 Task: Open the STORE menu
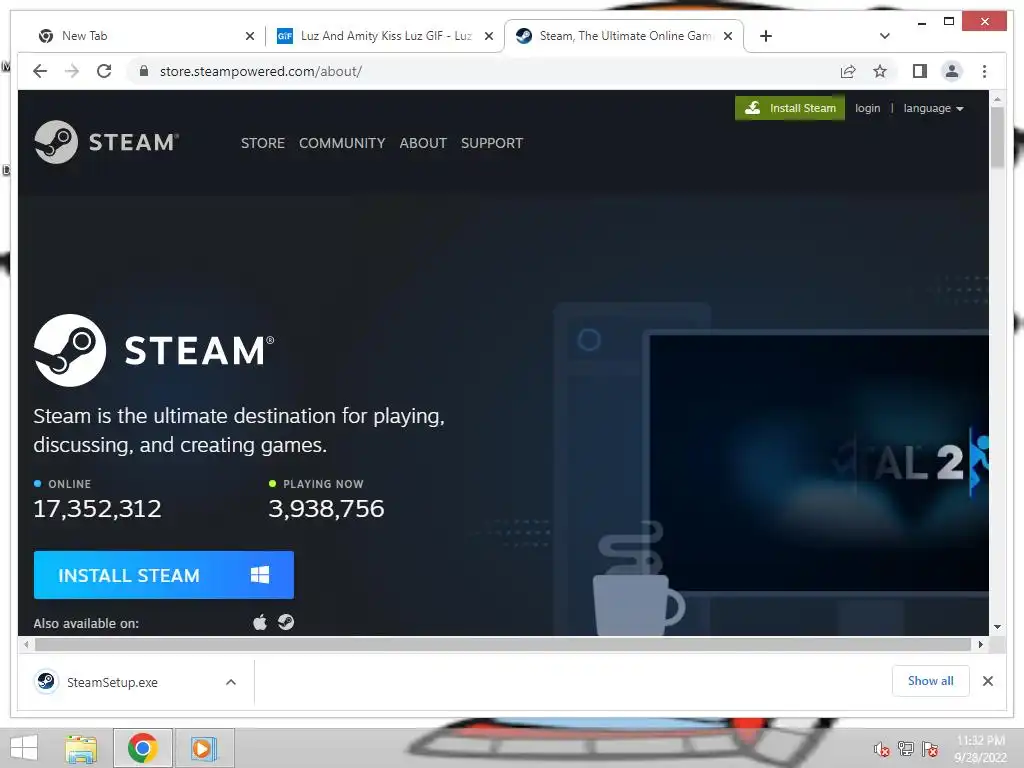click(263, 143)
